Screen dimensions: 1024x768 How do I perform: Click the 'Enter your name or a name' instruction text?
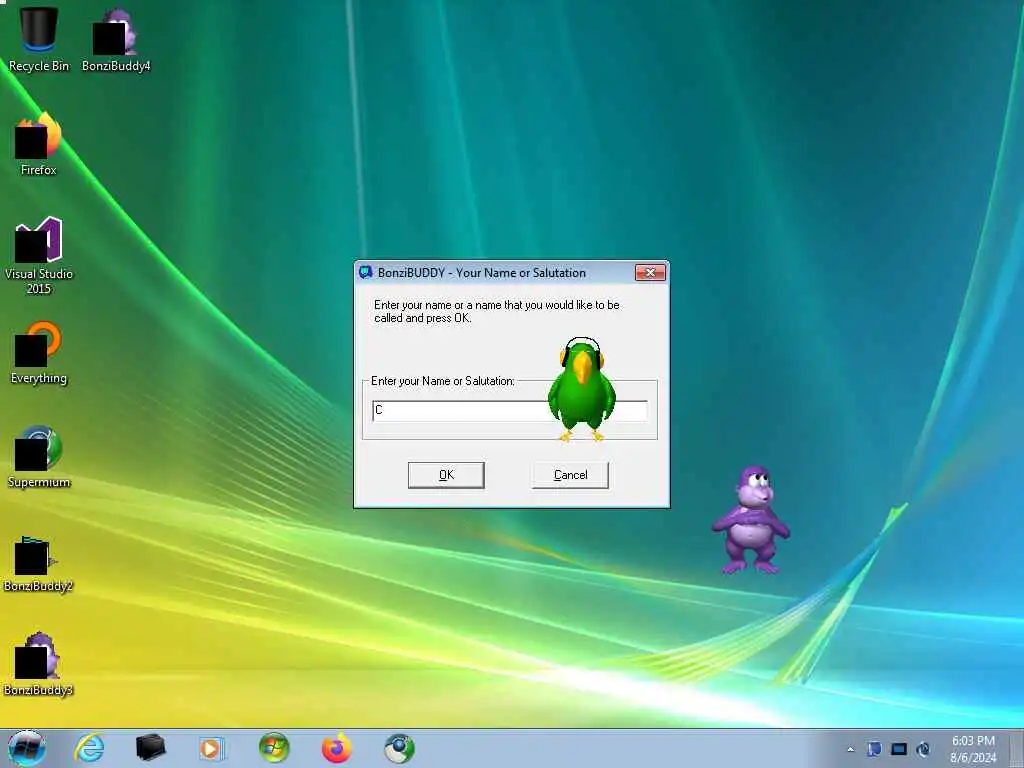(496, 312)
